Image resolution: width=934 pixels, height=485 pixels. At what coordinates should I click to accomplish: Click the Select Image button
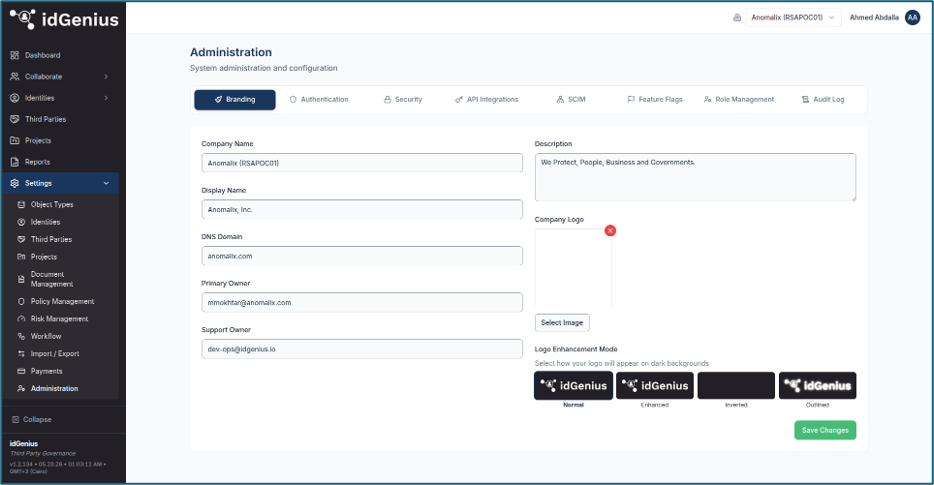[562, 322]
